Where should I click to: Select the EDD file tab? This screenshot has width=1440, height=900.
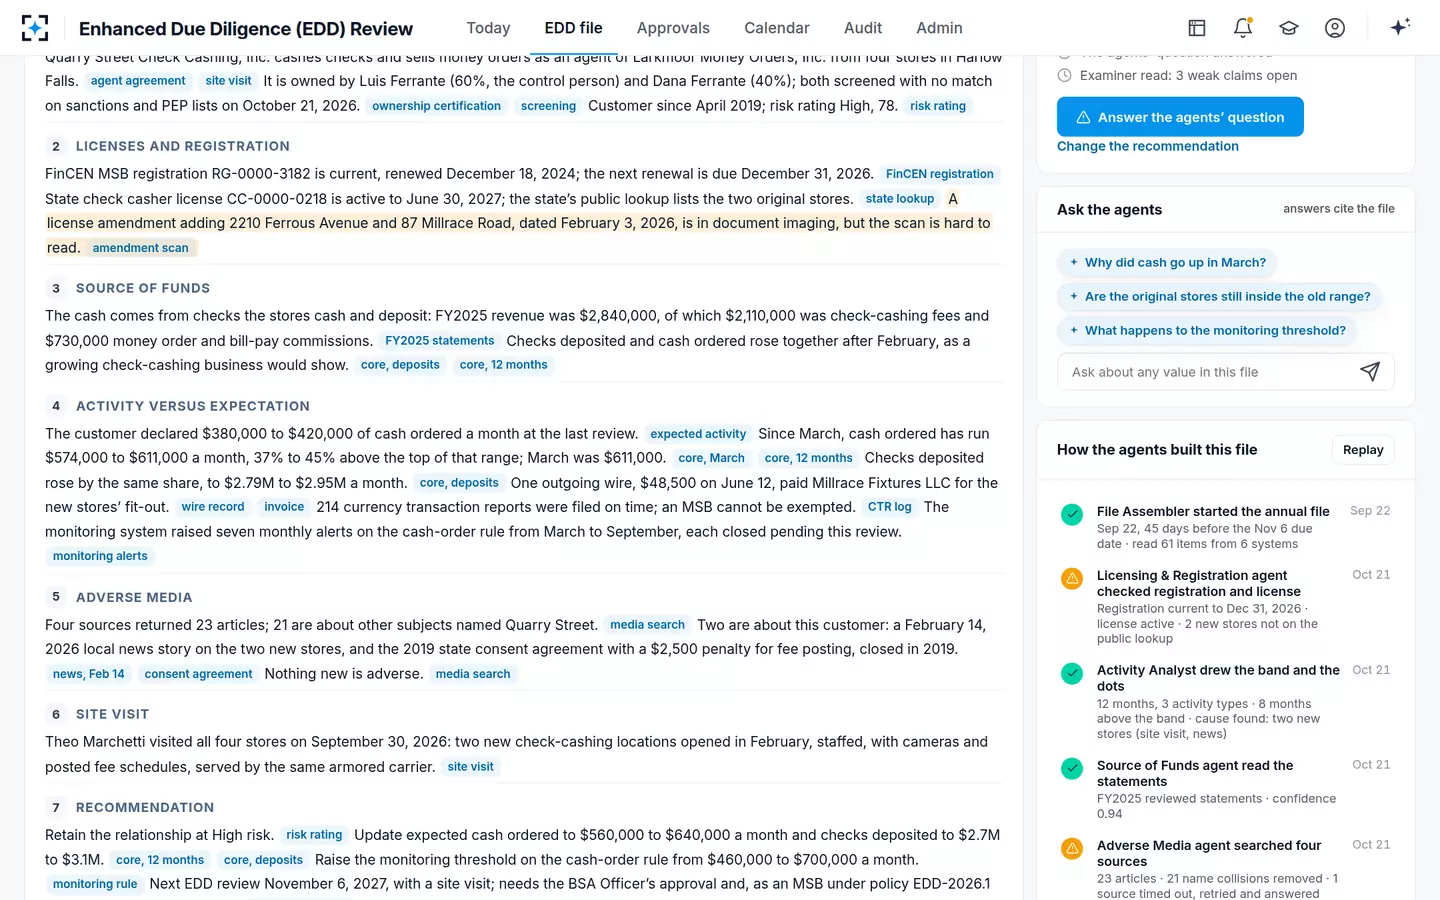coord(574,28)
